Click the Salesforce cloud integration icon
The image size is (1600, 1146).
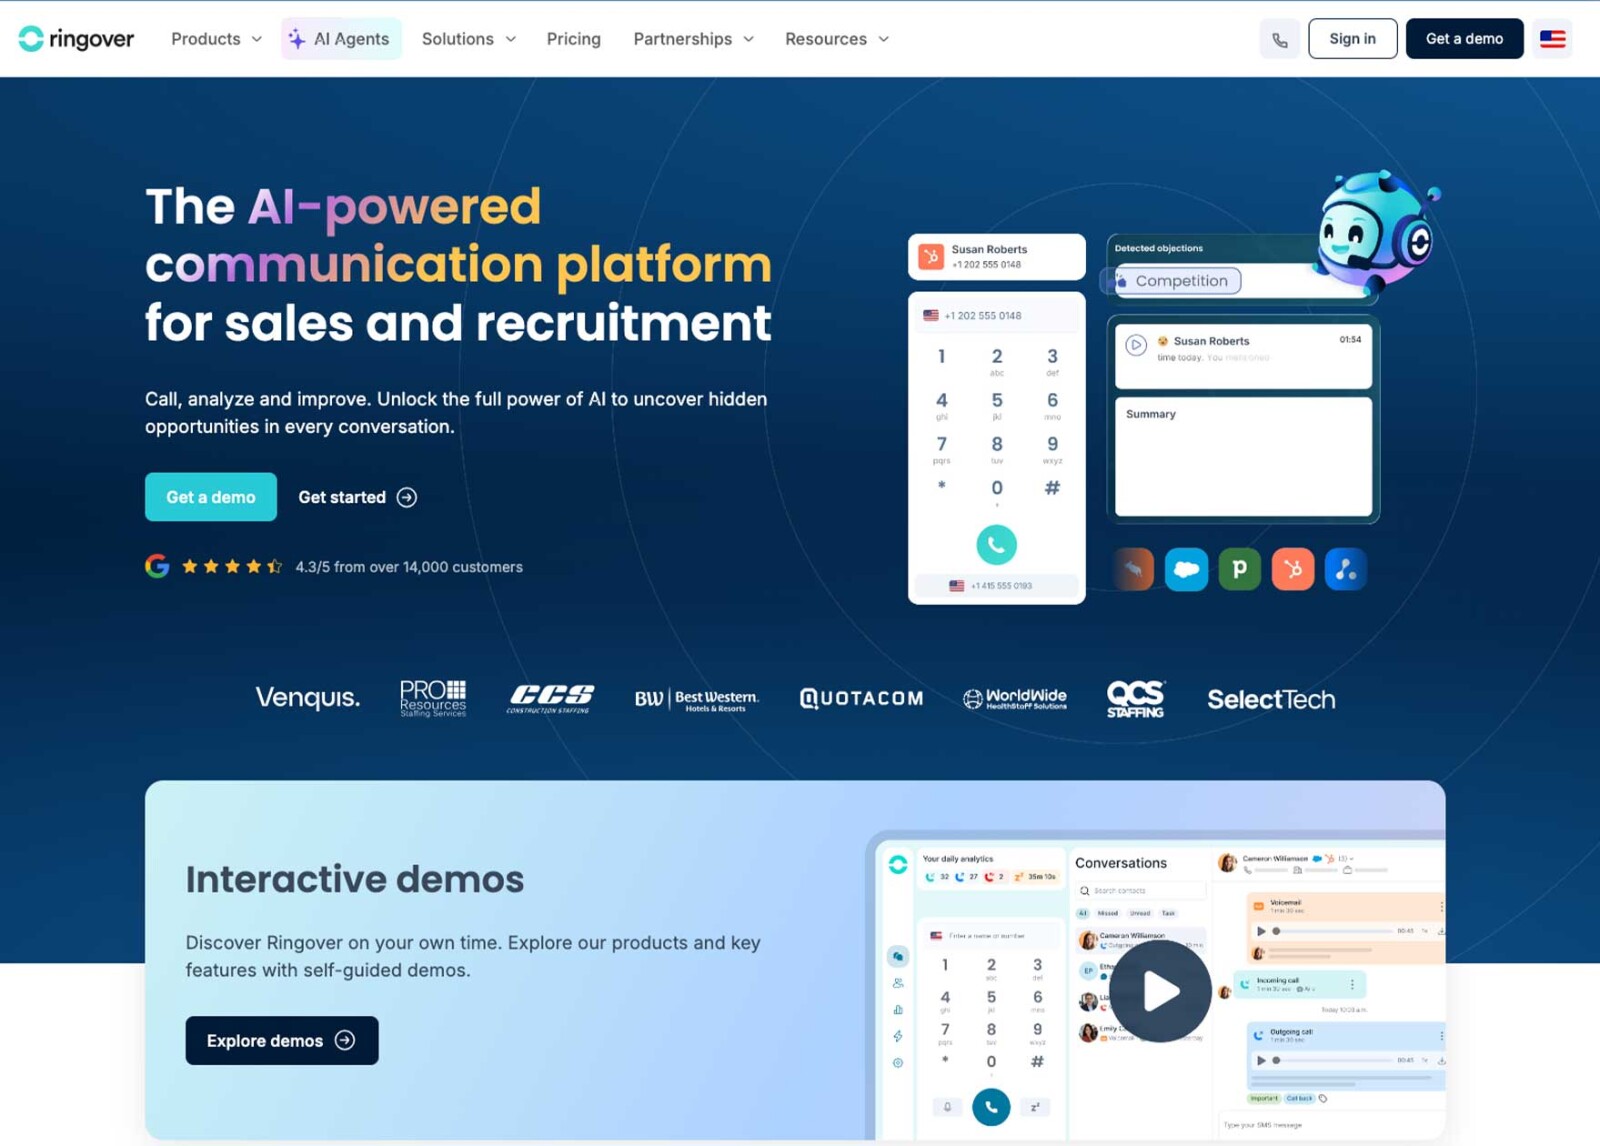click(1186, 570)
